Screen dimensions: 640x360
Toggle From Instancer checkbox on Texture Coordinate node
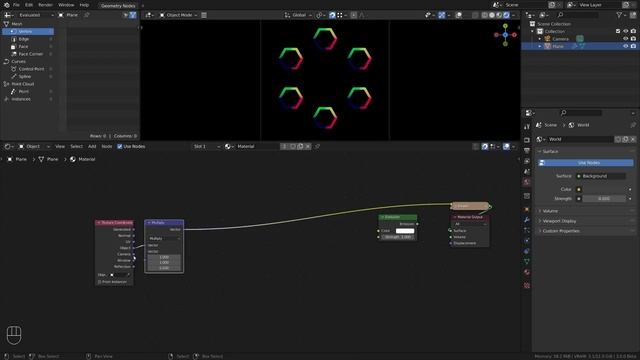pos(99,282)
